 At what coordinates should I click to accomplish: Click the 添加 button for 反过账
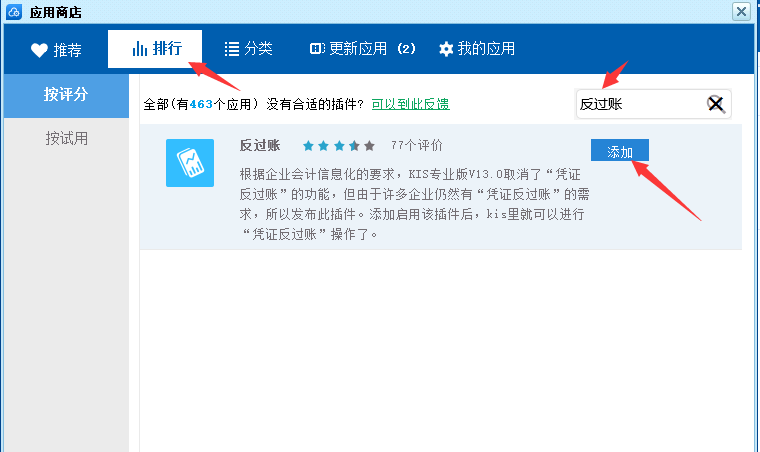[620, 151]
